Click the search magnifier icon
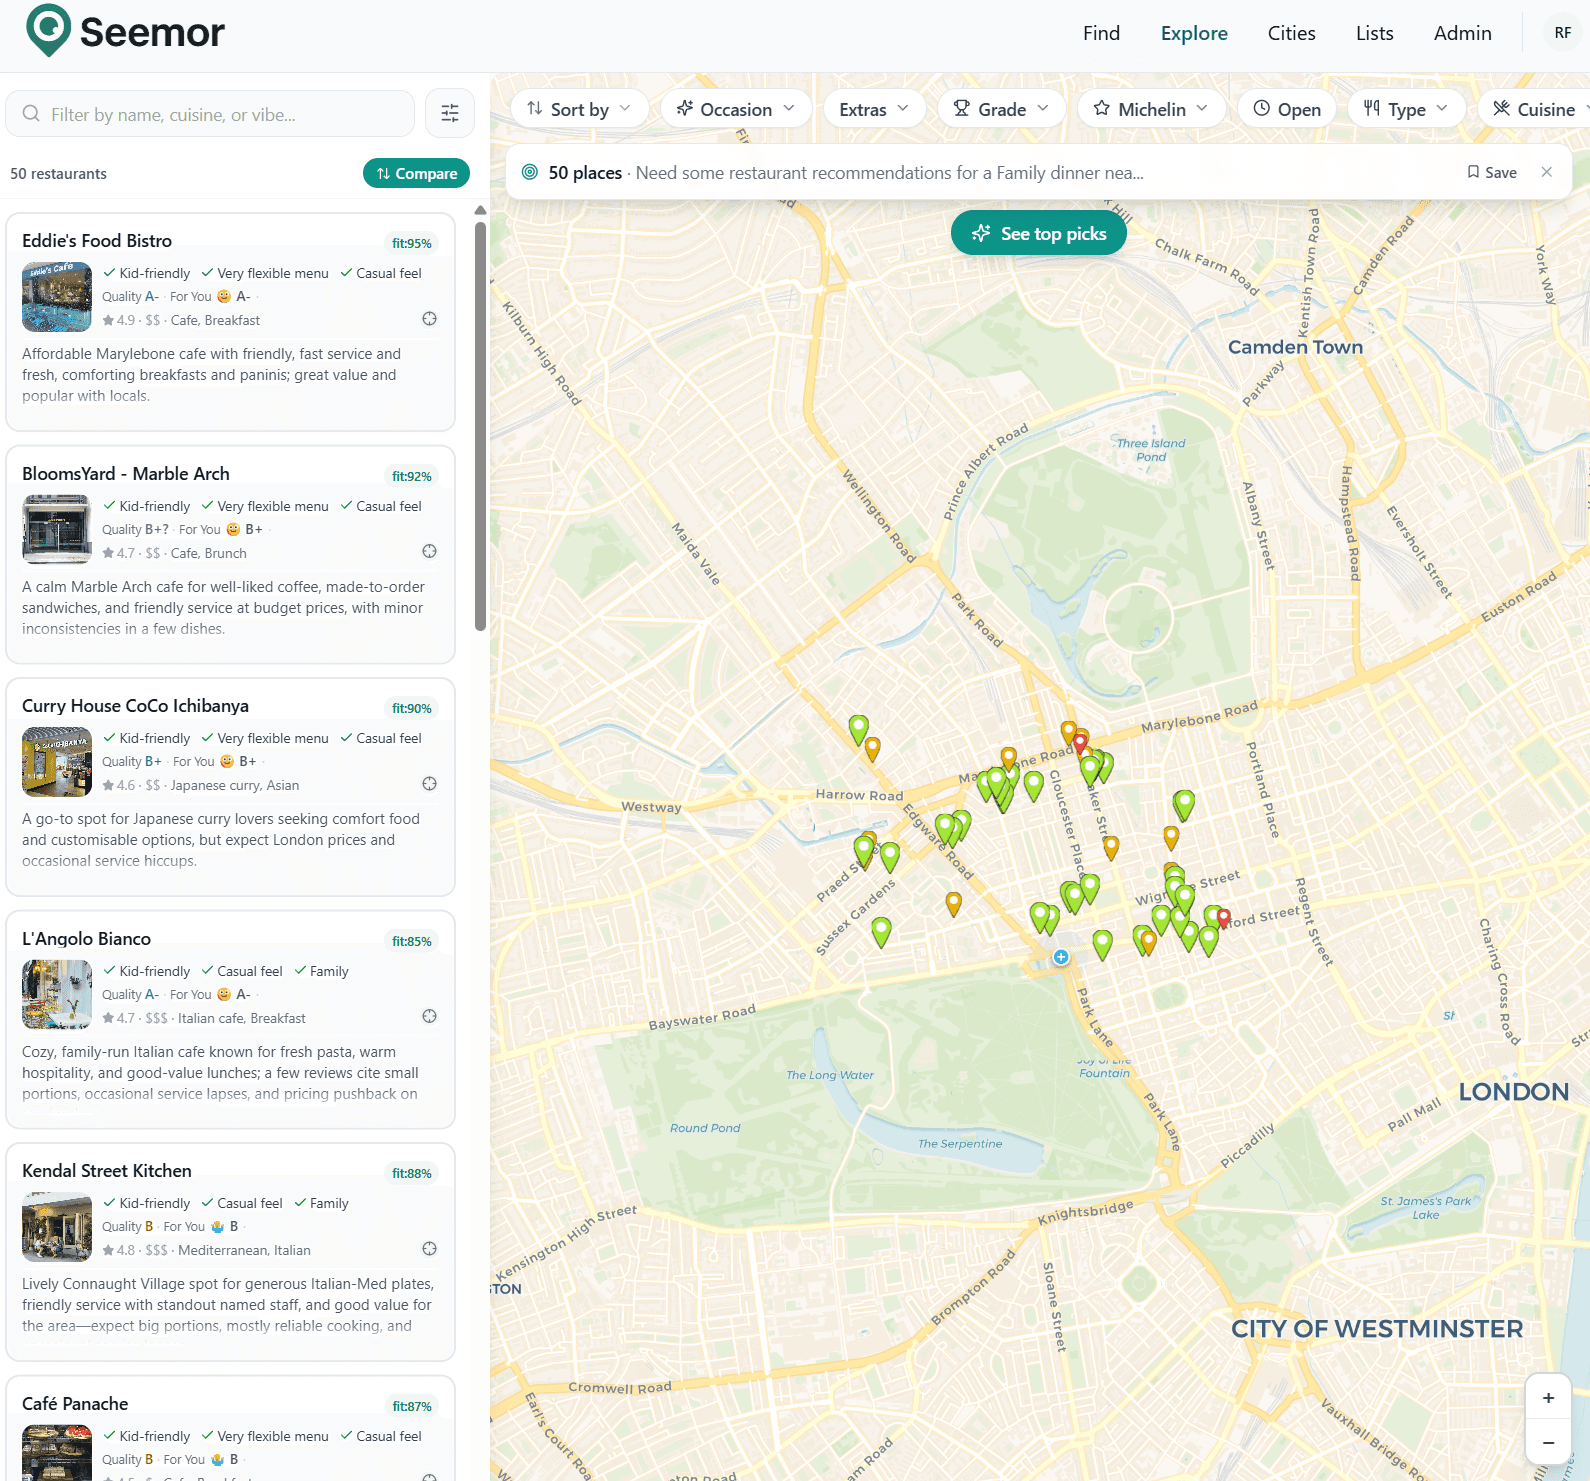Image resolution: width=1590 pixels, height=1481 pixels. 31,114
